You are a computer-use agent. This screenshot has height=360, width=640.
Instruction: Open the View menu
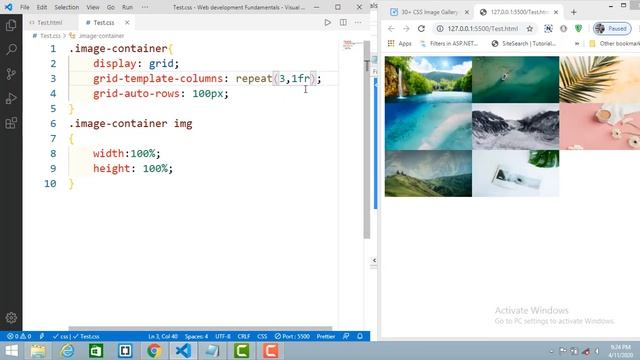[93, 7]
